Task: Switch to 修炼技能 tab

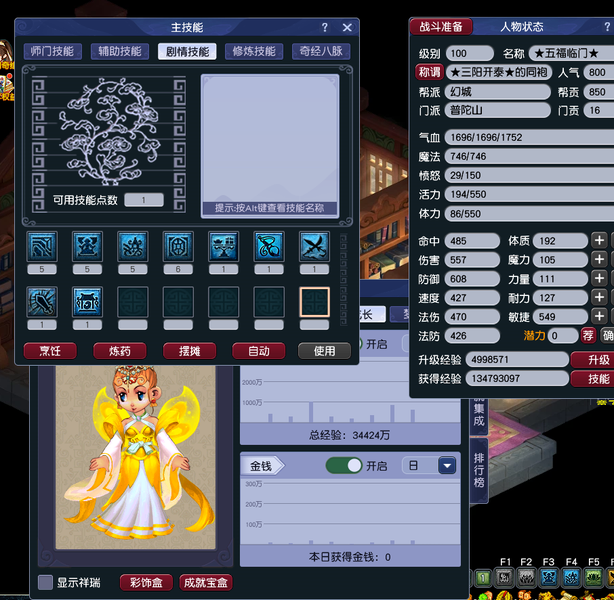Action: [254, 51]
